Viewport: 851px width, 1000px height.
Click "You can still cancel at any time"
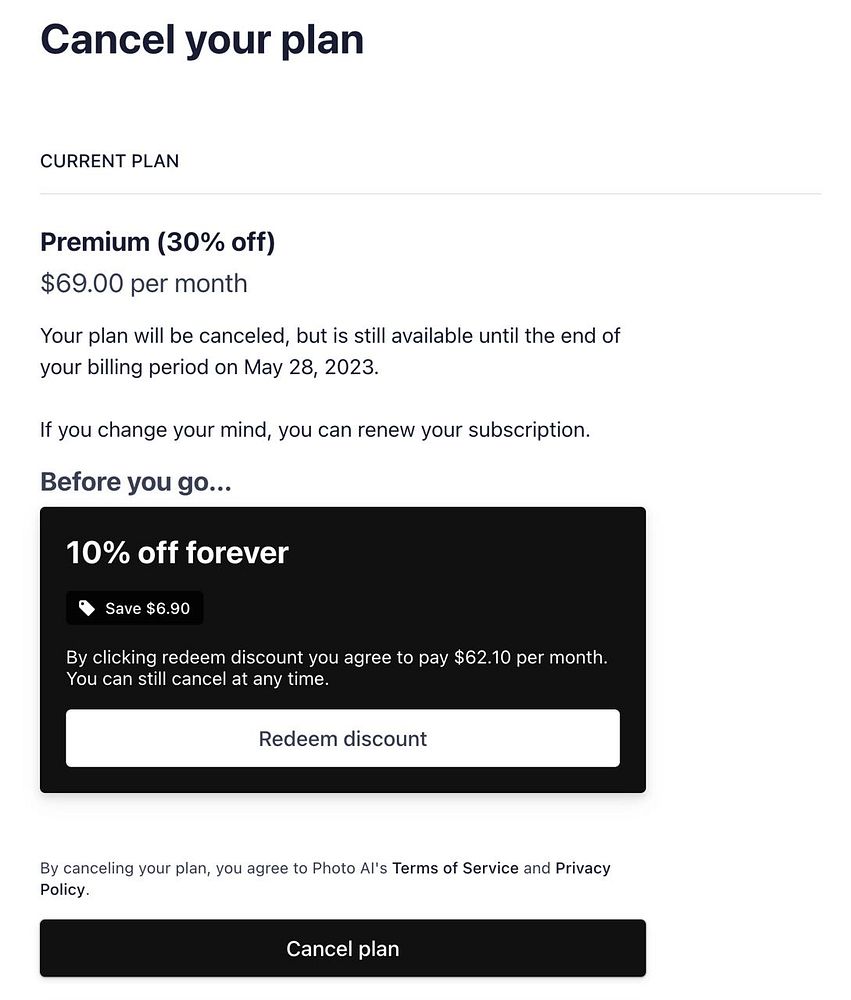pyautogui.click(x=197, y=680)
